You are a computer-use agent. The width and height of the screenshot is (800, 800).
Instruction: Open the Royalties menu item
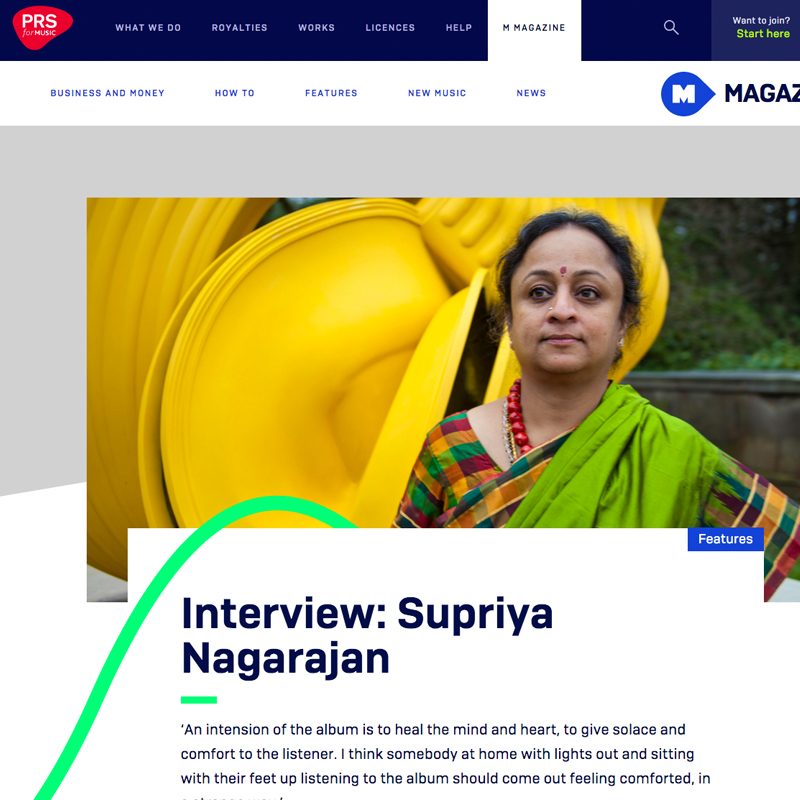tap(239, 28)
